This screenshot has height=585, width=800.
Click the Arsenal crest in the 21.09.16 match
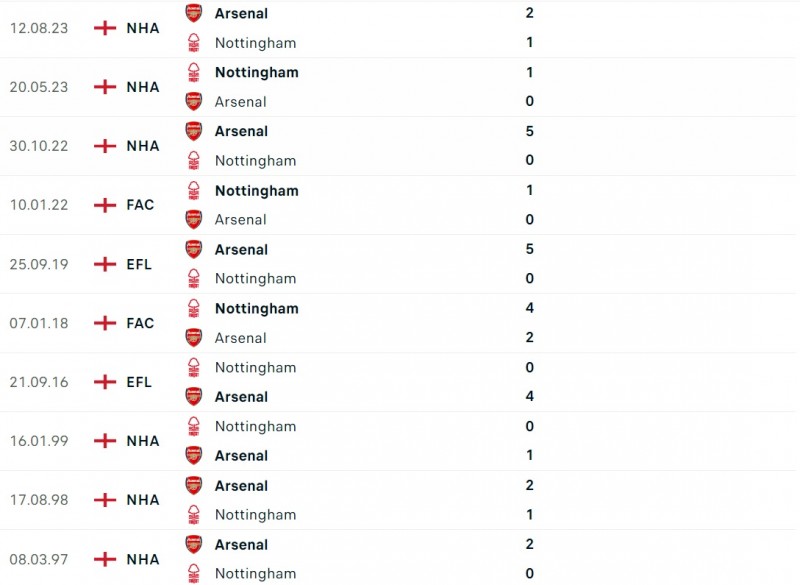click(193, 396)
